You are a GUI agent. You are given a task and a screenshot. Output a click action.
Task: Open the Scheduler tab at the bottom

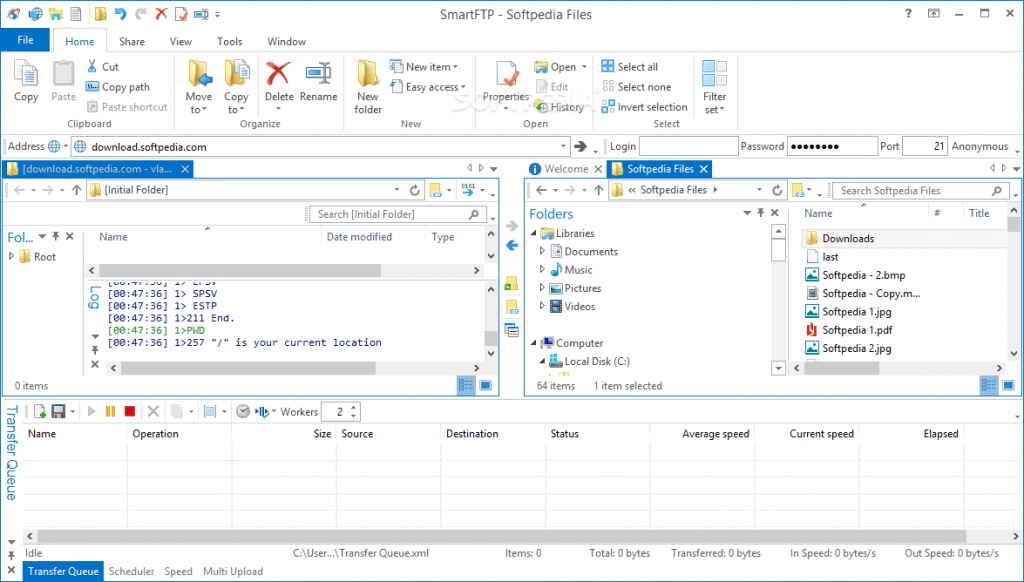(131, 571)
